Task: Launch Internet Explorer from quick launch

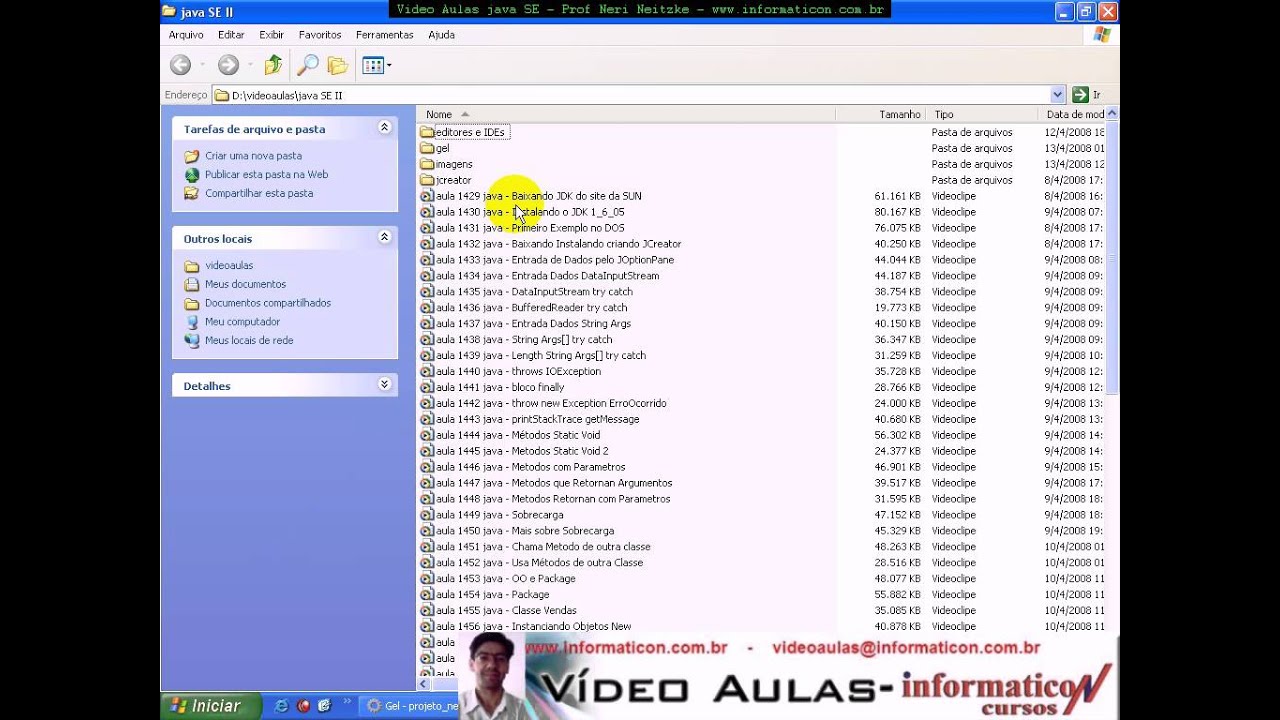Action: click(281, 706)
